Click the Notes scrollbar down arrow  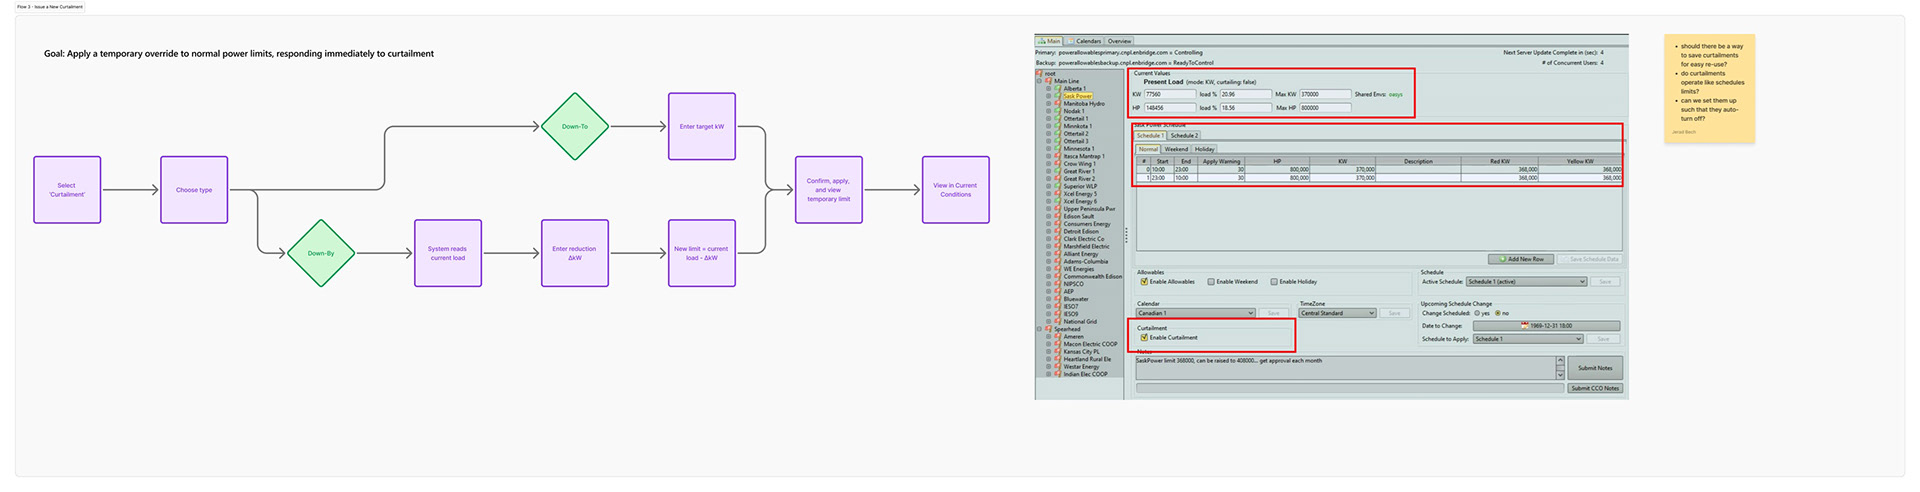tap(1560, 375)
